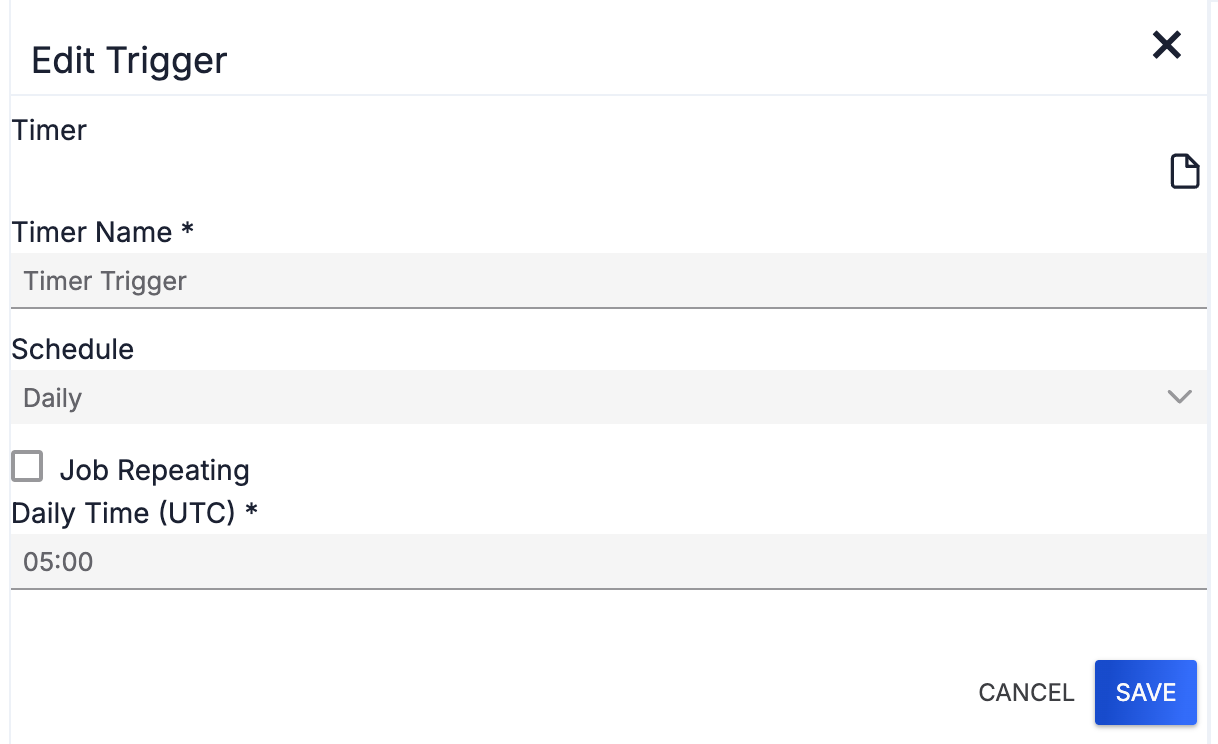Click the dismiss cross in the dialog header
Screen dimensions: 1218x744
(x=1166, y=45)
